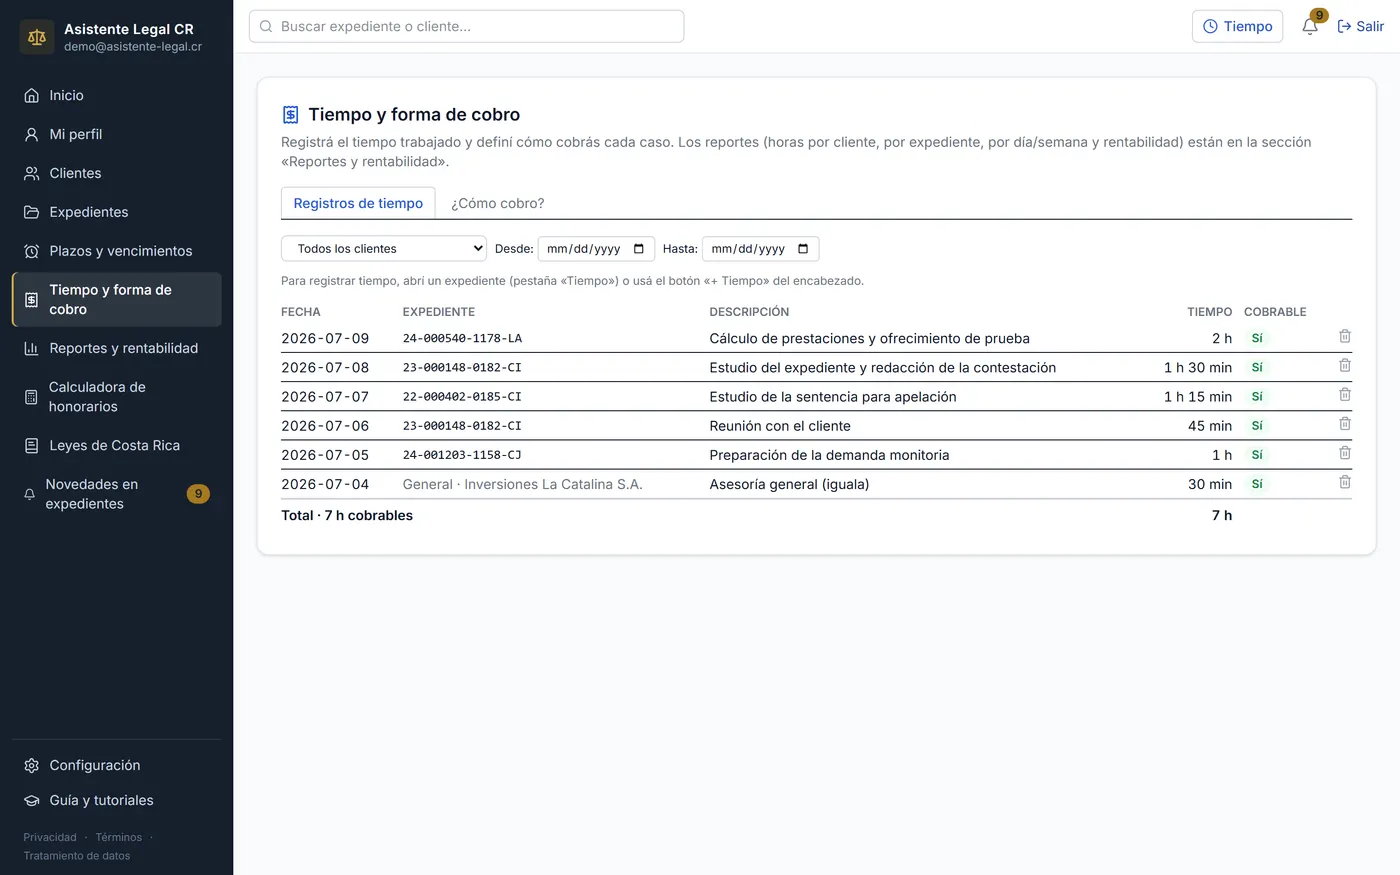Open Leyes de Costa Rica page

[x=117, y=446]
